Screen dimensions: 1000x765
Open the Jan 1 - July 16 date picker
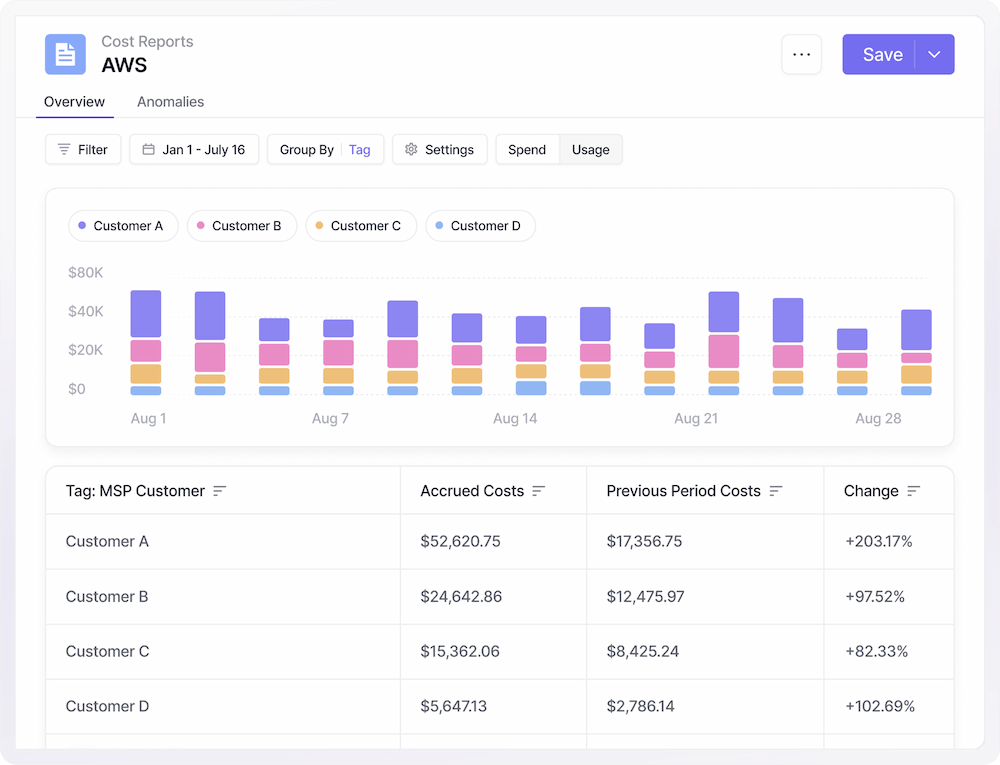pyautogui.click(x=194, y=150)
